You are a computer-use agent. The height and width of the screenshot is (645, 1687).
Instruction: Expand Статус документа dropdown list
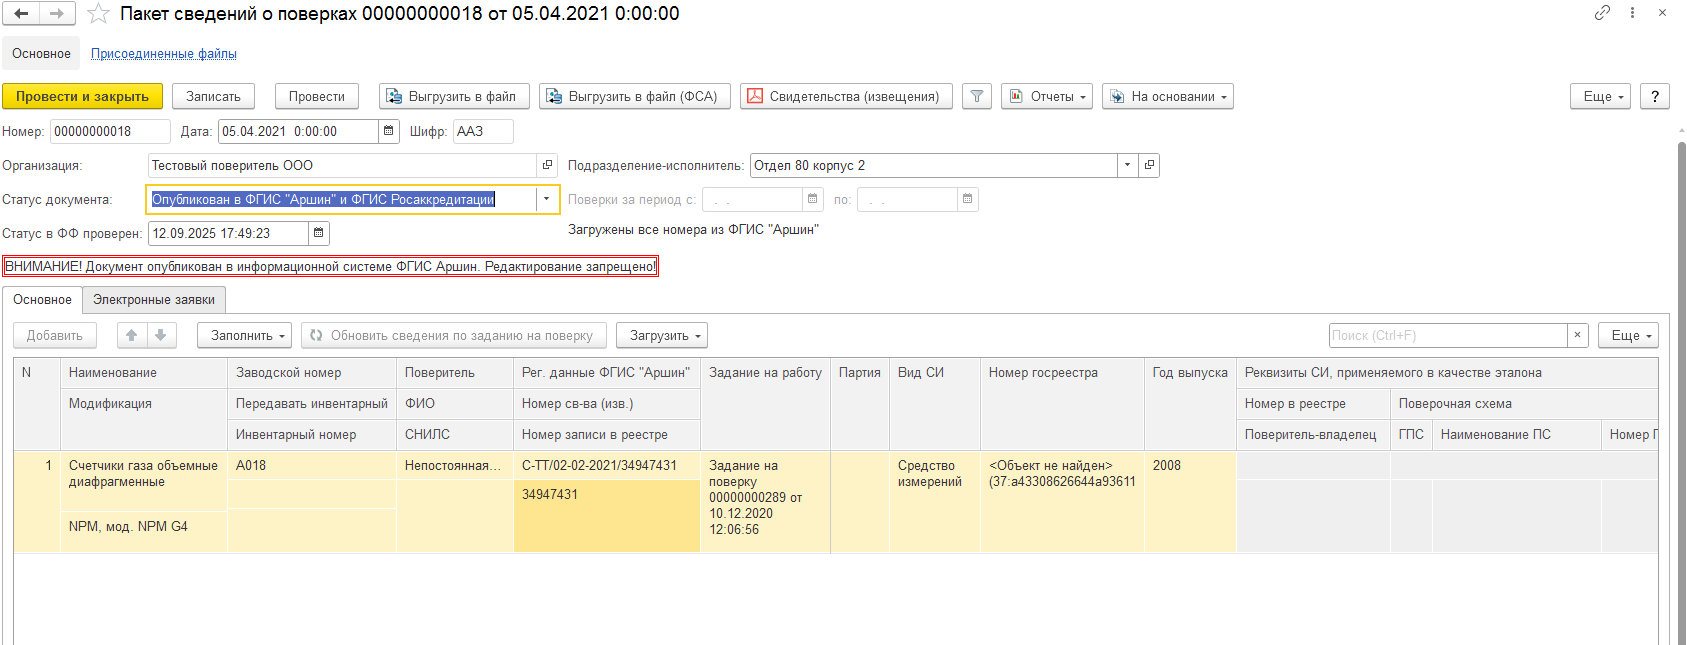tap(547, 199)
